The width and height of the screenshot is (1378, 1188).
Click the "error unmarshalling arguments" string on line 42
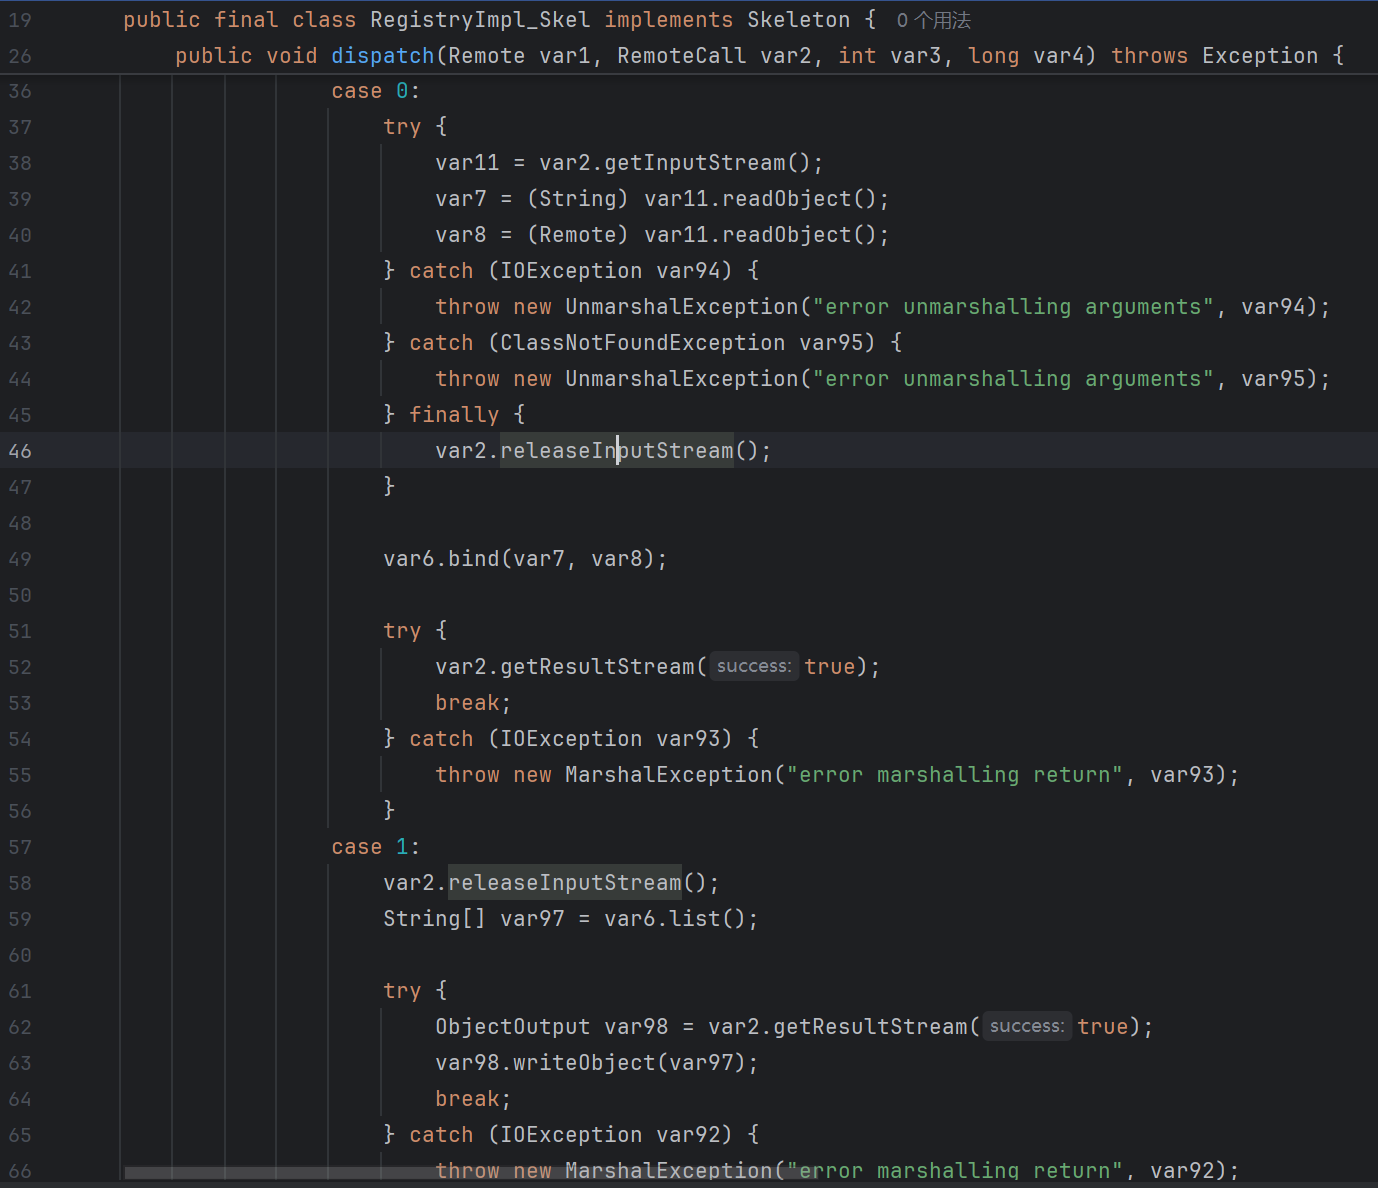click(1013, 307)
